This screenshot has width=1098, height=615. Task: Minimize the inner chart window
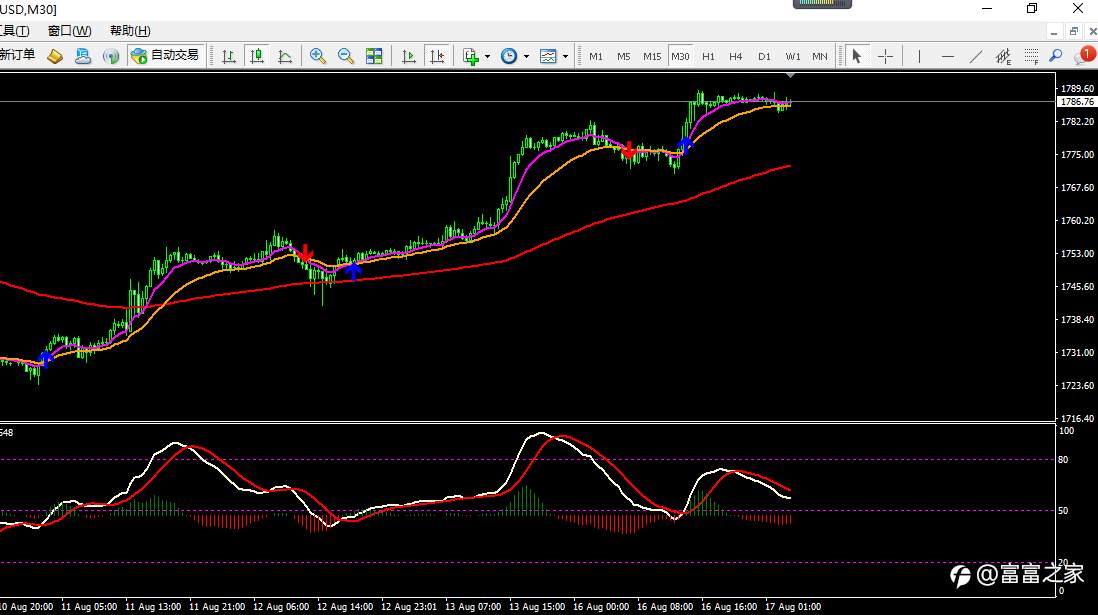click(x=1054, y=32)
